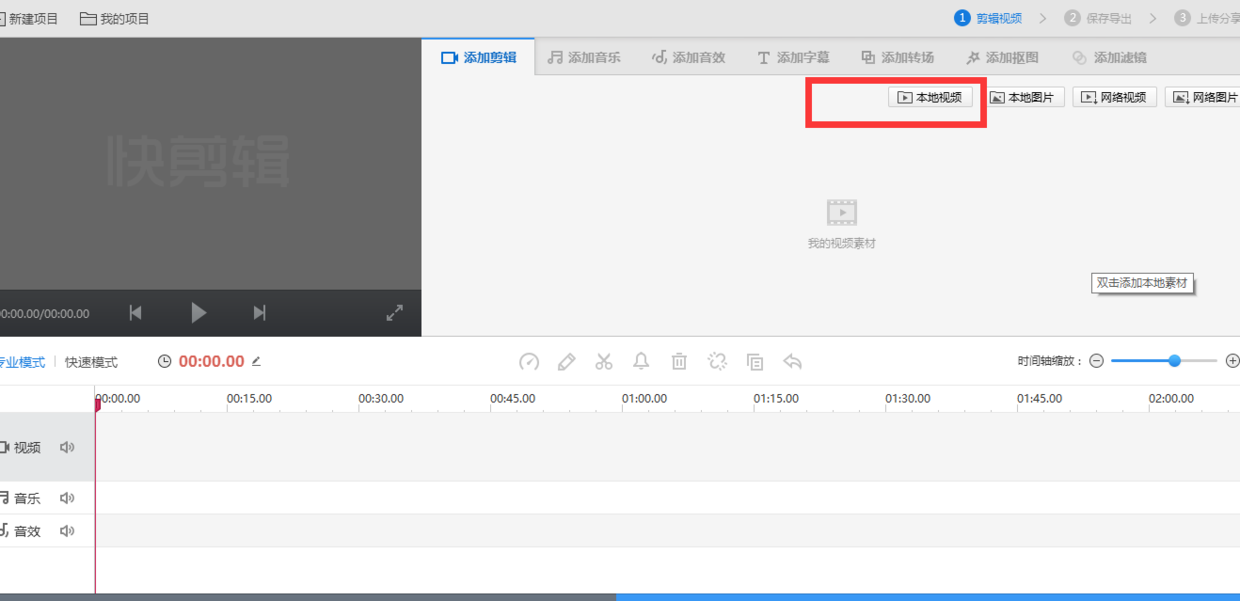Open 我的项目 folder
The height and width of the screenshot is (601, 1240).
115,19
